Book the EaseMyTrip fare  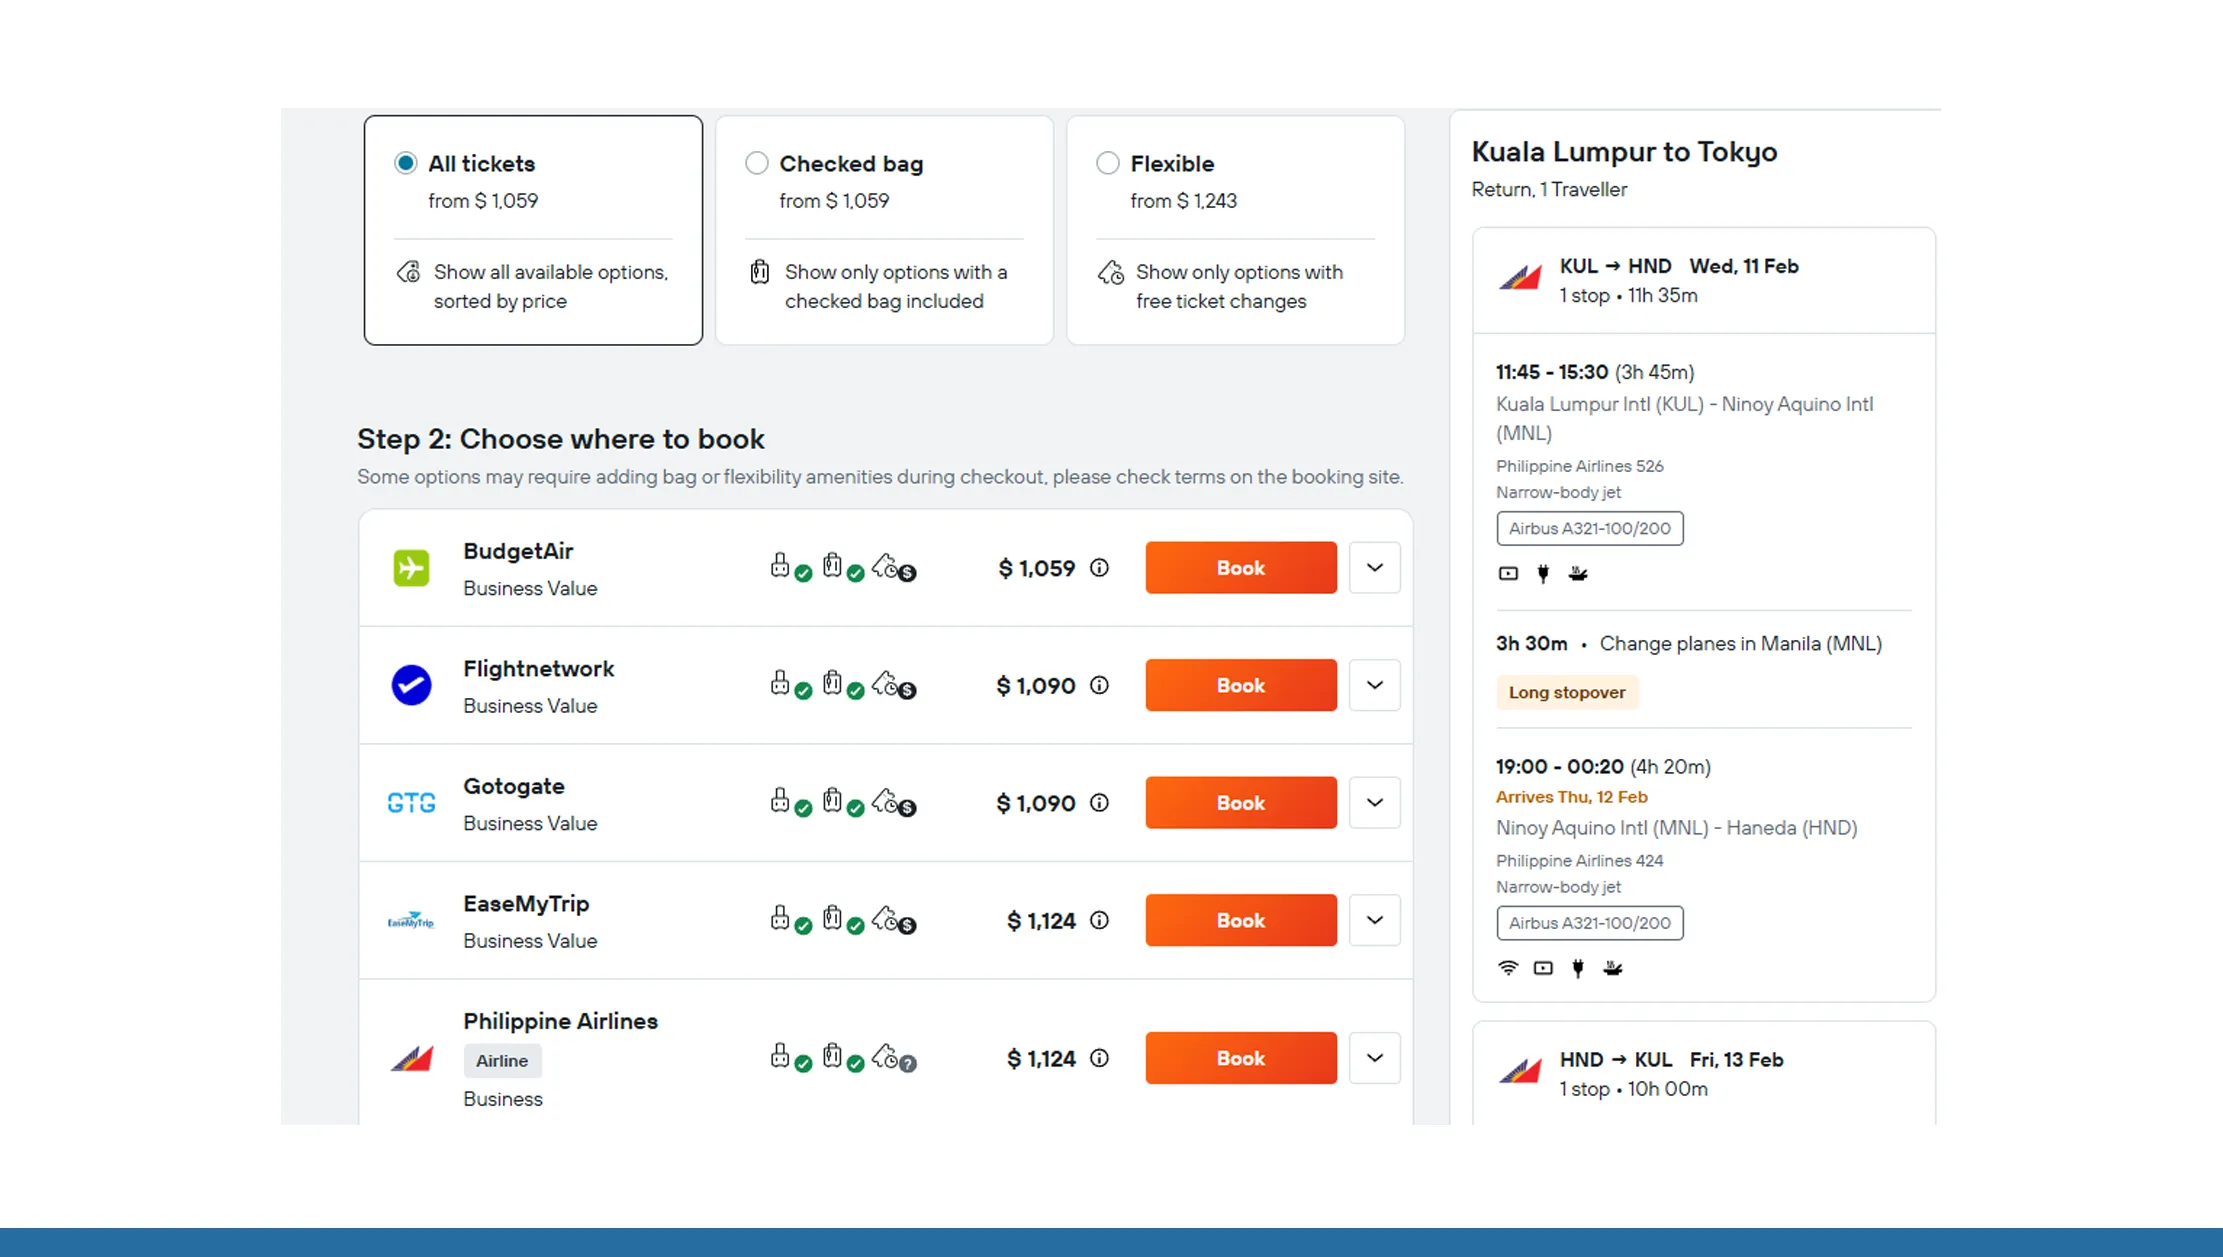(x=1240, y=920)
